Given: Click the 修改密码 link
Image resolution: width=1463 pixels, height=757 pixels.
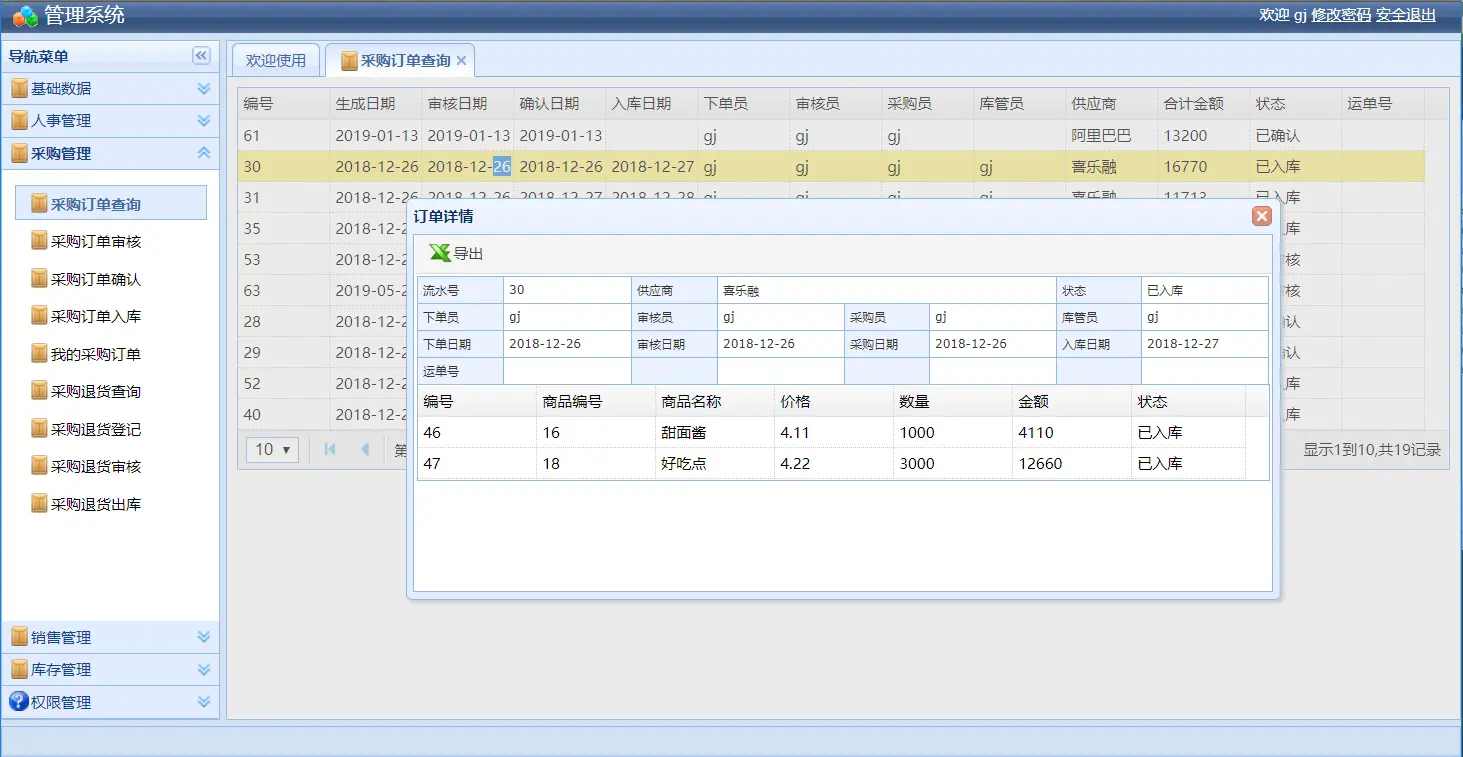Looking at the screenshot, I should pyautogui.click(x=1341, y=15).
